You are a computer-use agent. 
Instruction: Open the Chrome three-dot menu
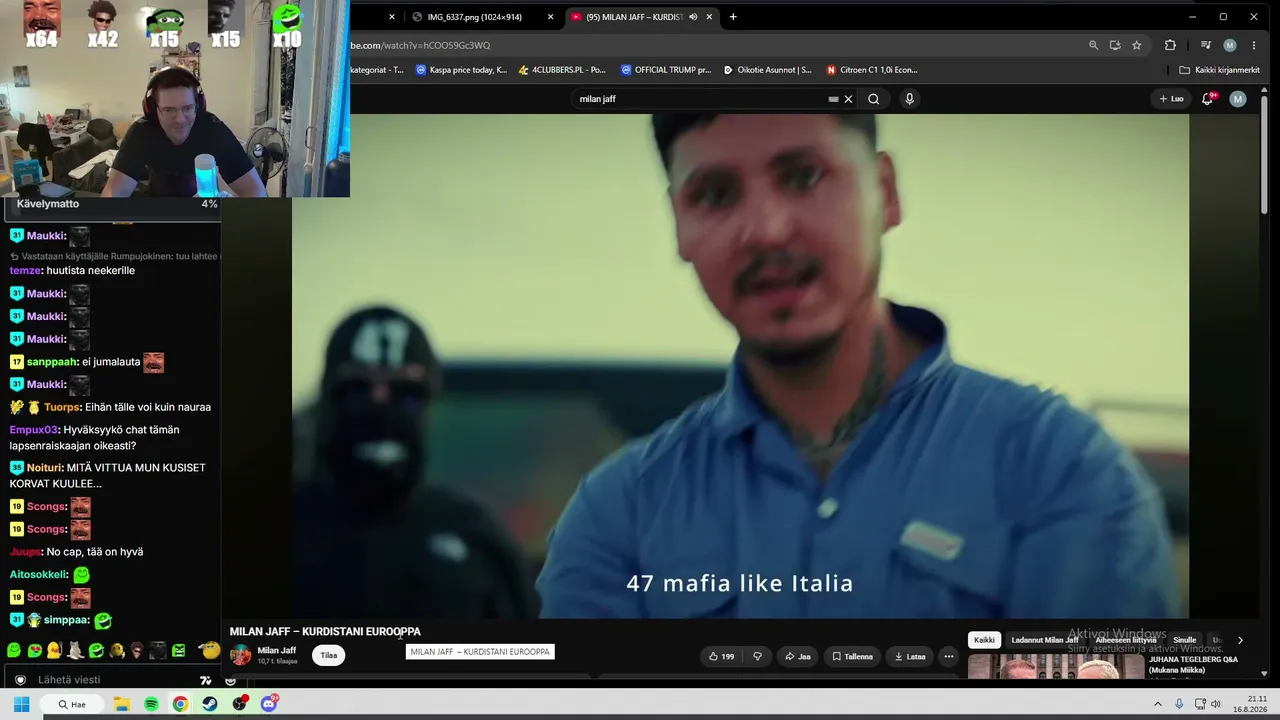(x=1254, y=45)
